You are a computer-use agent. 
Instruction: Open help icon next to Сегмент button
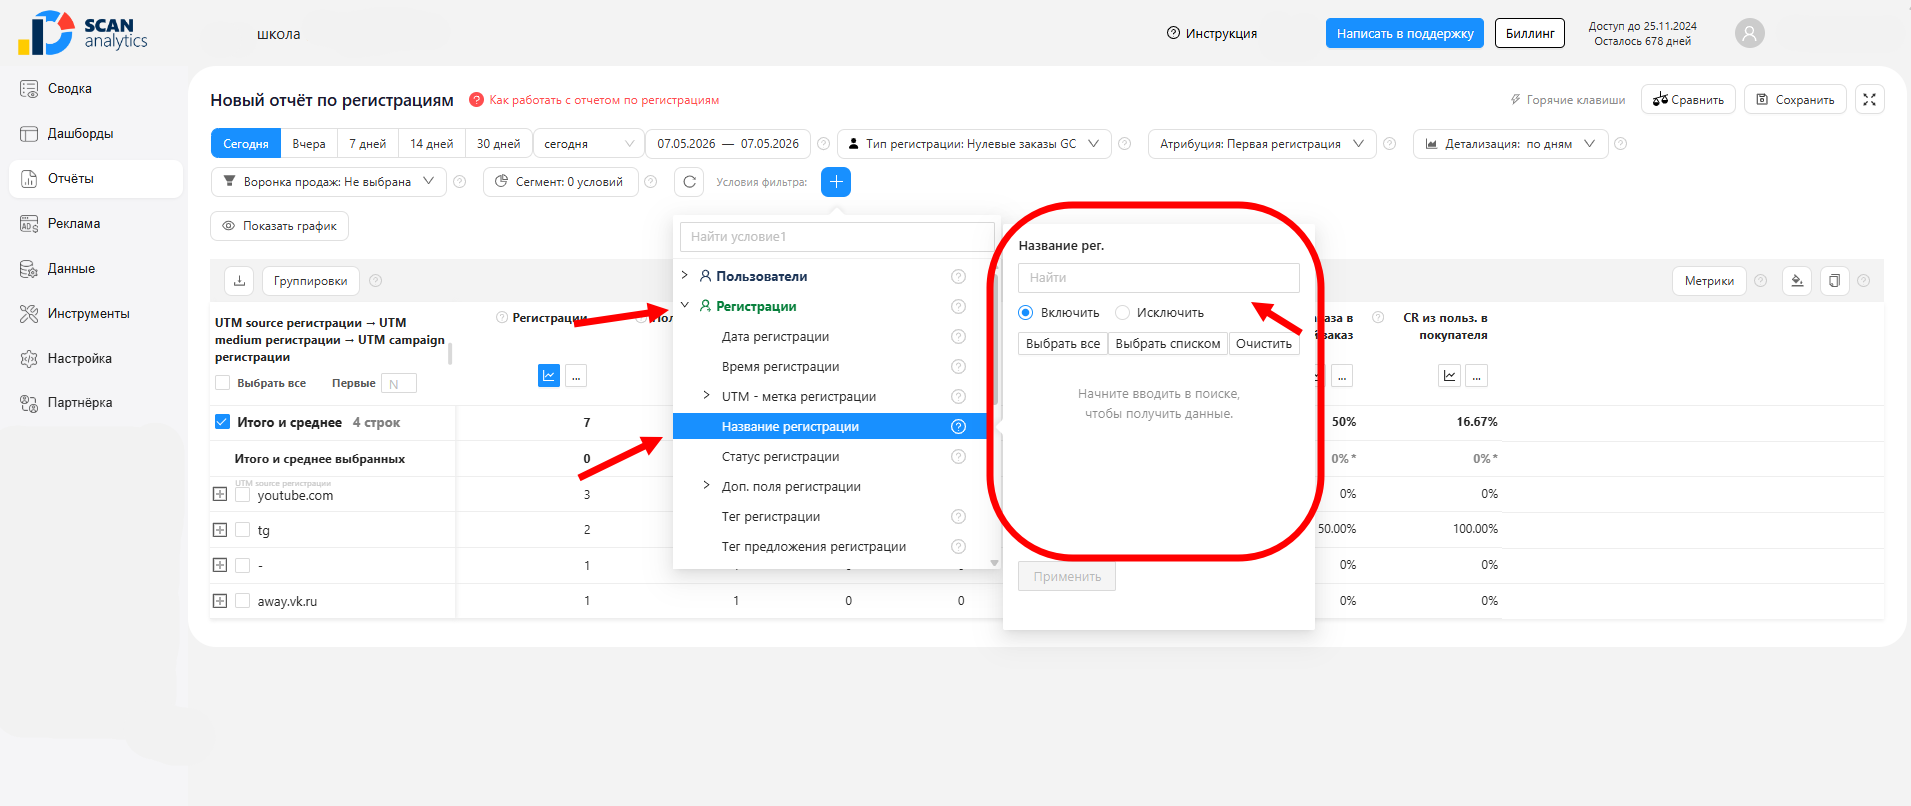(651, 182)
